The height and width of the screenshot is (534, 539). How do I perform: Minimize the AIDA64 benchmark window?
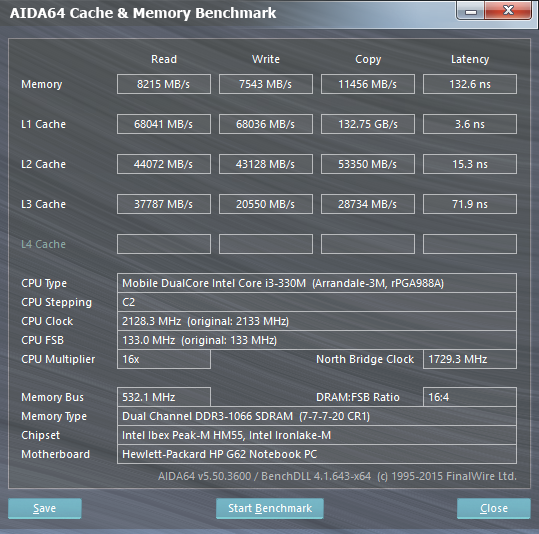(471, 11)
